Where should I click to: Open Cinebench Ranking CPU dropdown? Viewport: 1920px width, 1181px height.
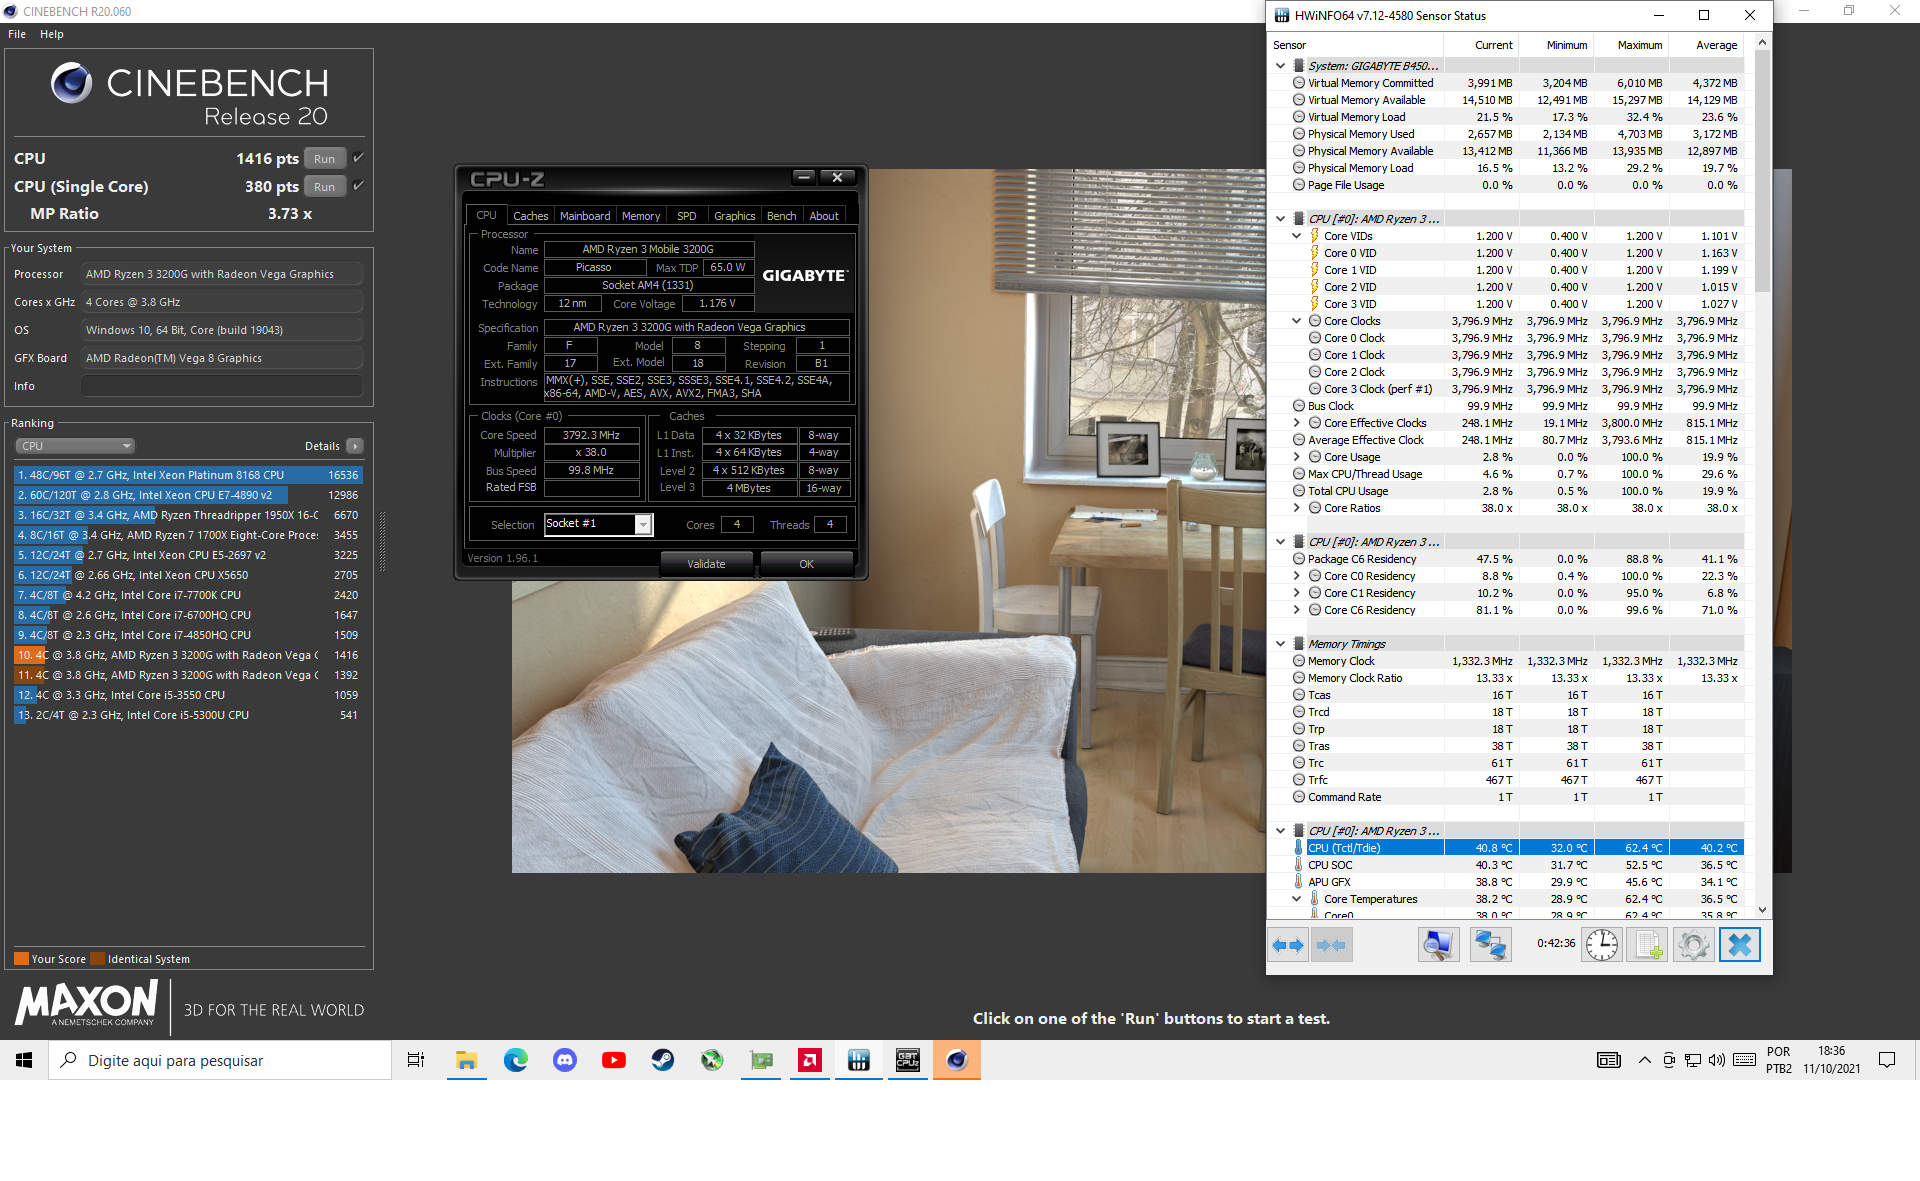pos(75,446)
